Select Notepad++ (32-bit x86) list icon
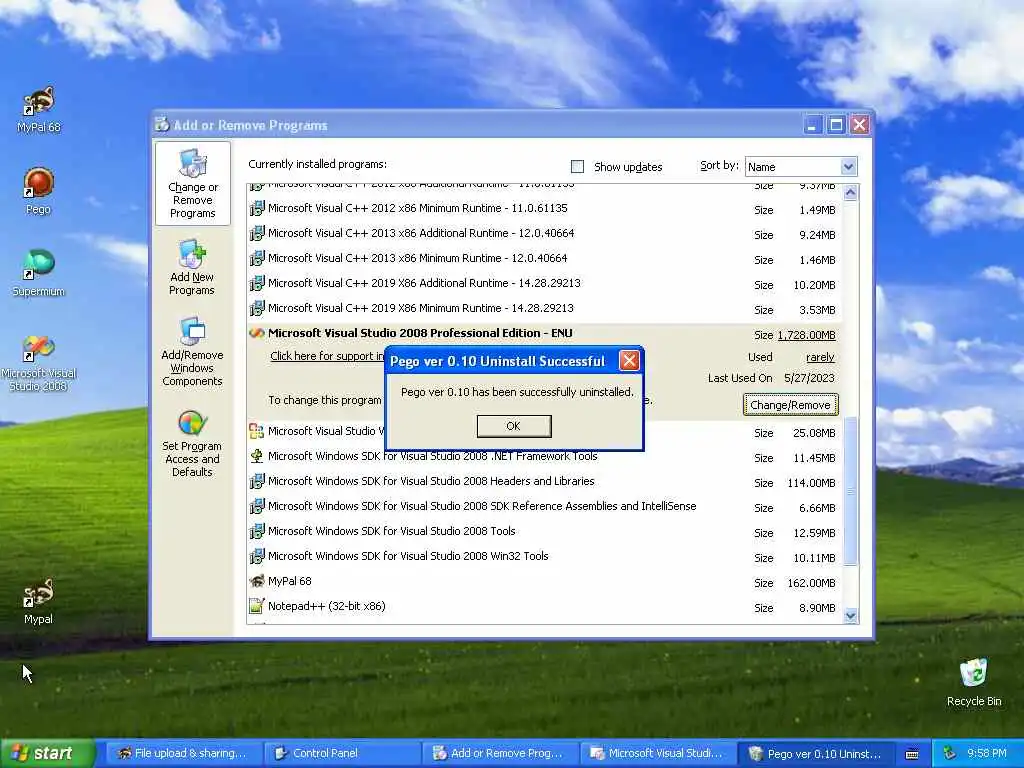 257,606
